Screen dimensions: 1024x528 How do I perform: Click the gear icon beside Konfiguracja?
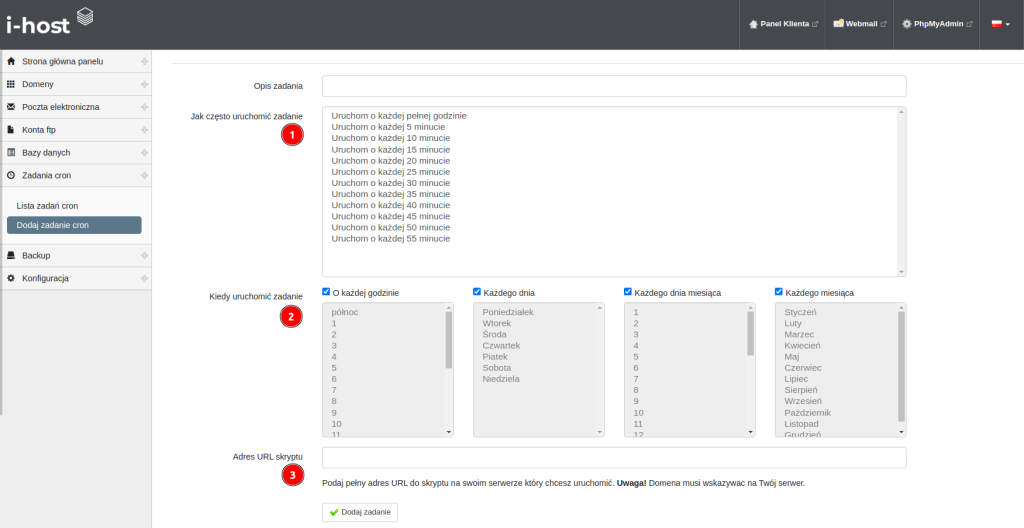tap(11, 278)
